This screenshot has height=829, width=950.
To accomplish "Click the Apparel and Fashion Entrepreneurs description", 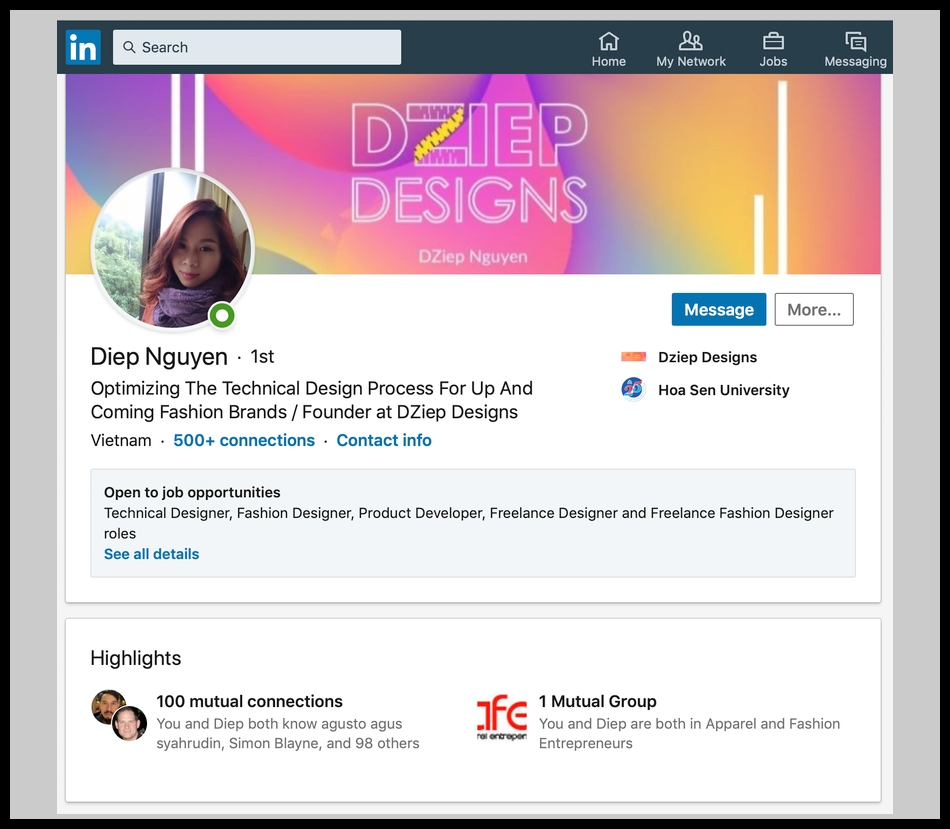I will click(x=689, y=733).
